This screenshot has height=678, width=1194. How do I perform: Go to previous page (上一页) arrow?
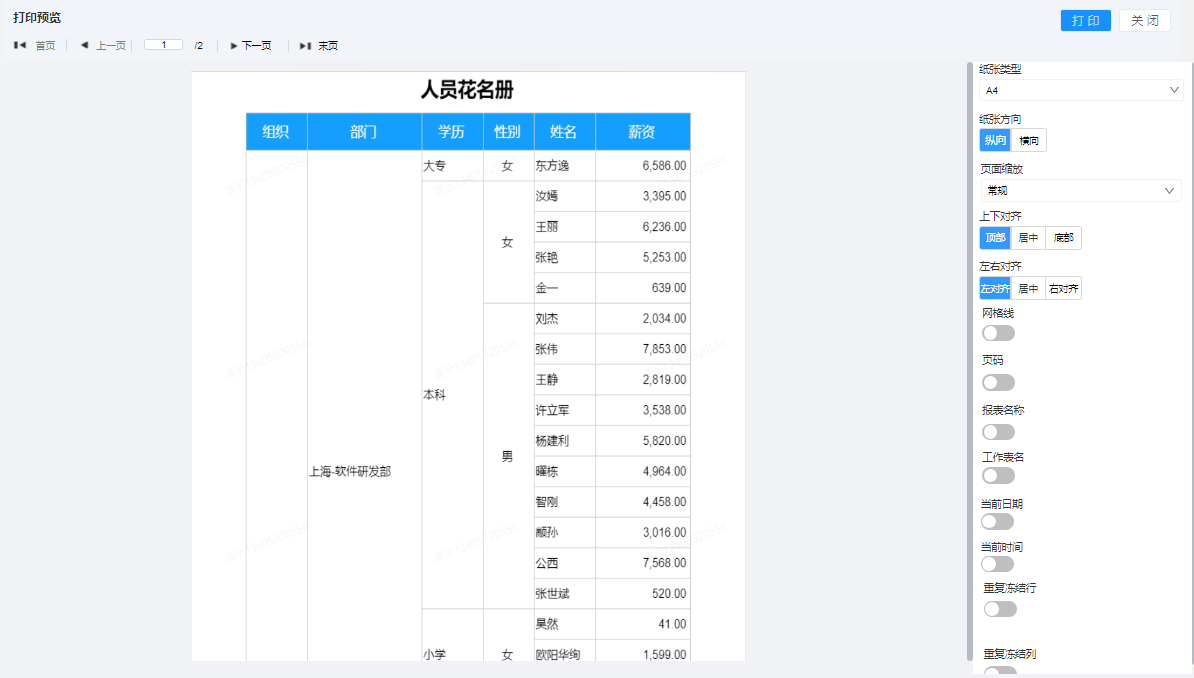(x=85, y=45)
